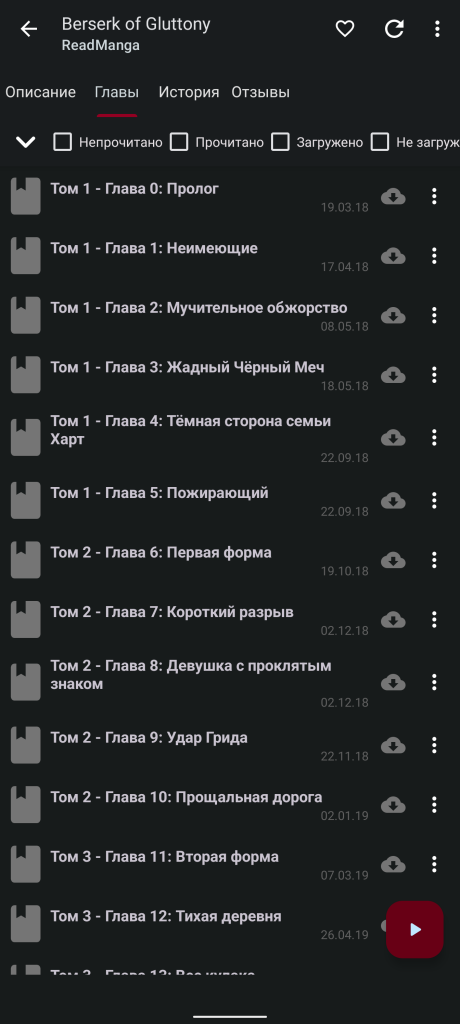Switch to the Описание tab
The height and width of the screenshot is (1024, 460).
[x=41, y=92]
